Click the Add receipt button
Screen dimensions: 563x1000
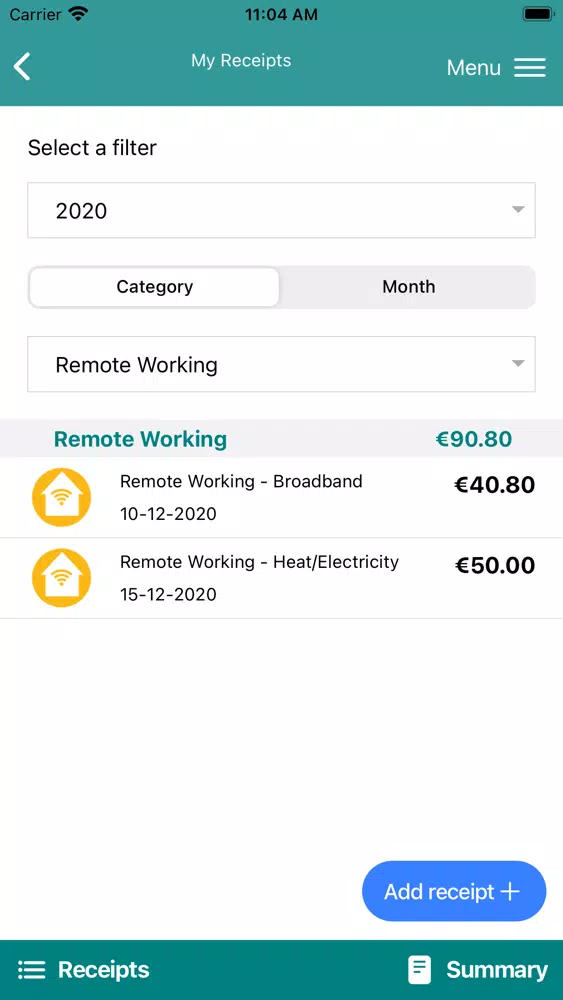pos(454,891)
